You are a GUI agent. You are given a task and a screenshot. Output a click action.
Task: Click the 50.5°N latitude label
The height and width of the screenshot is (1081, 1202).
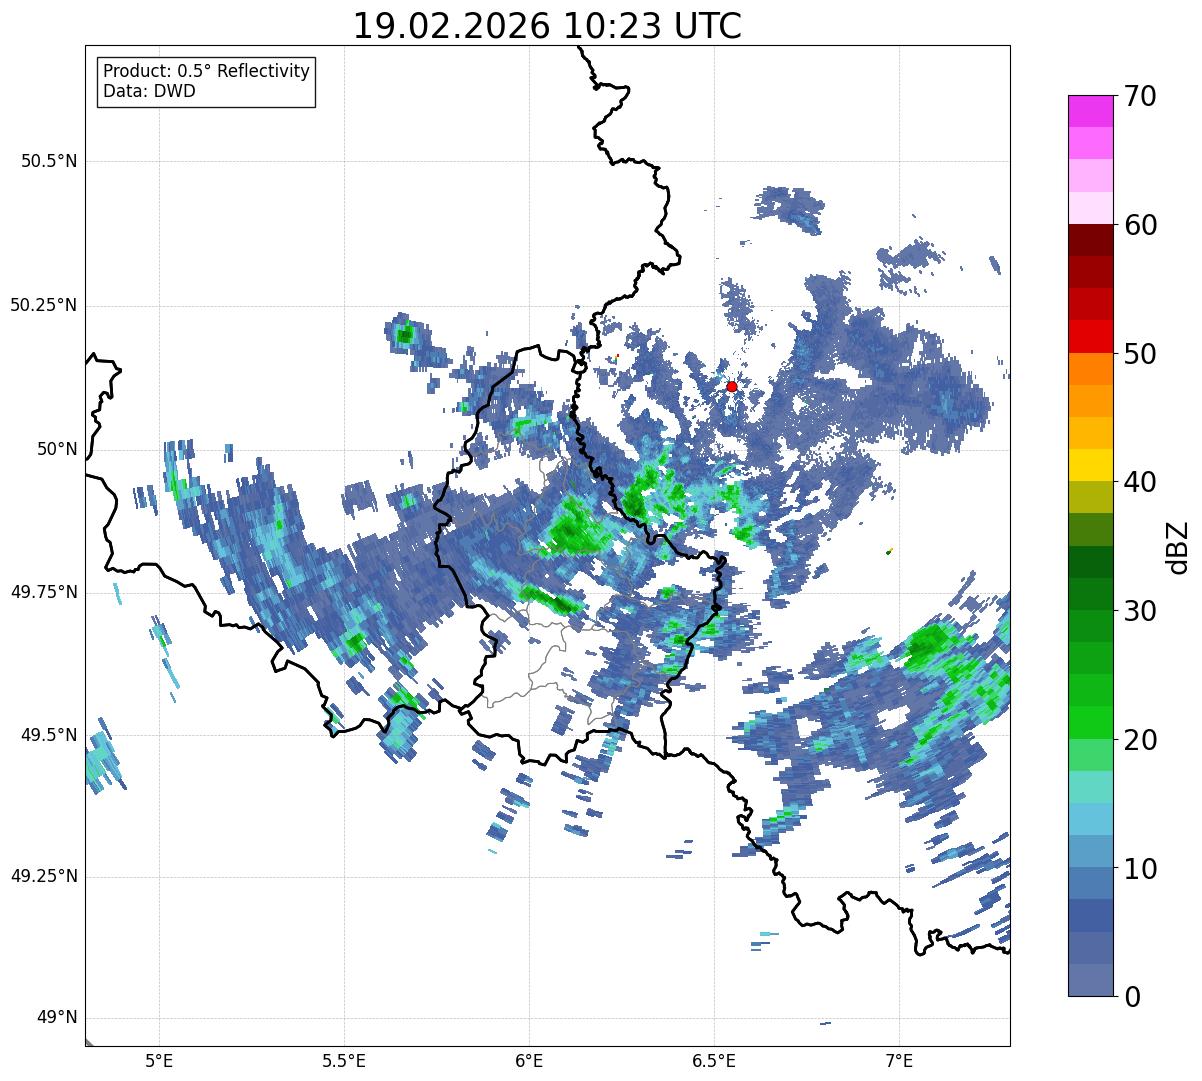point(49,161)
